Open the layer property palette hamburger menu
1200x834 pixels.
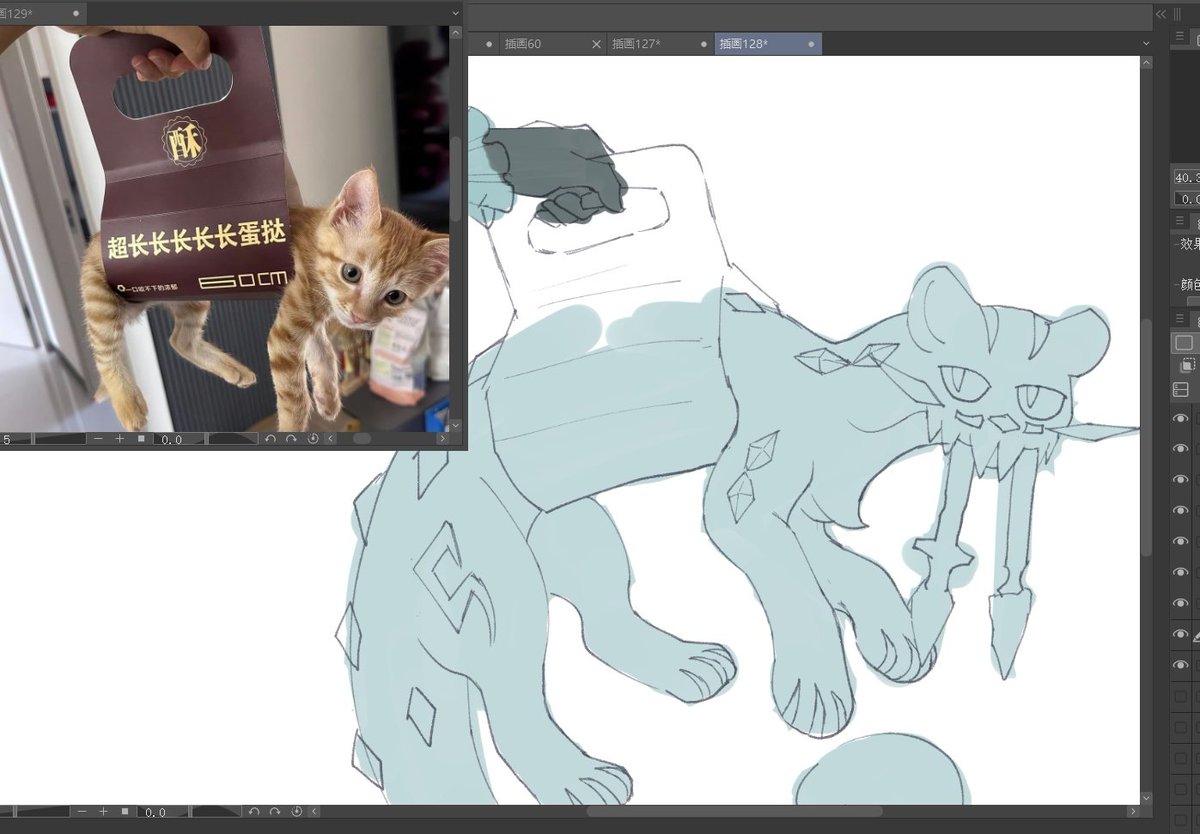tap(1180, 222)
